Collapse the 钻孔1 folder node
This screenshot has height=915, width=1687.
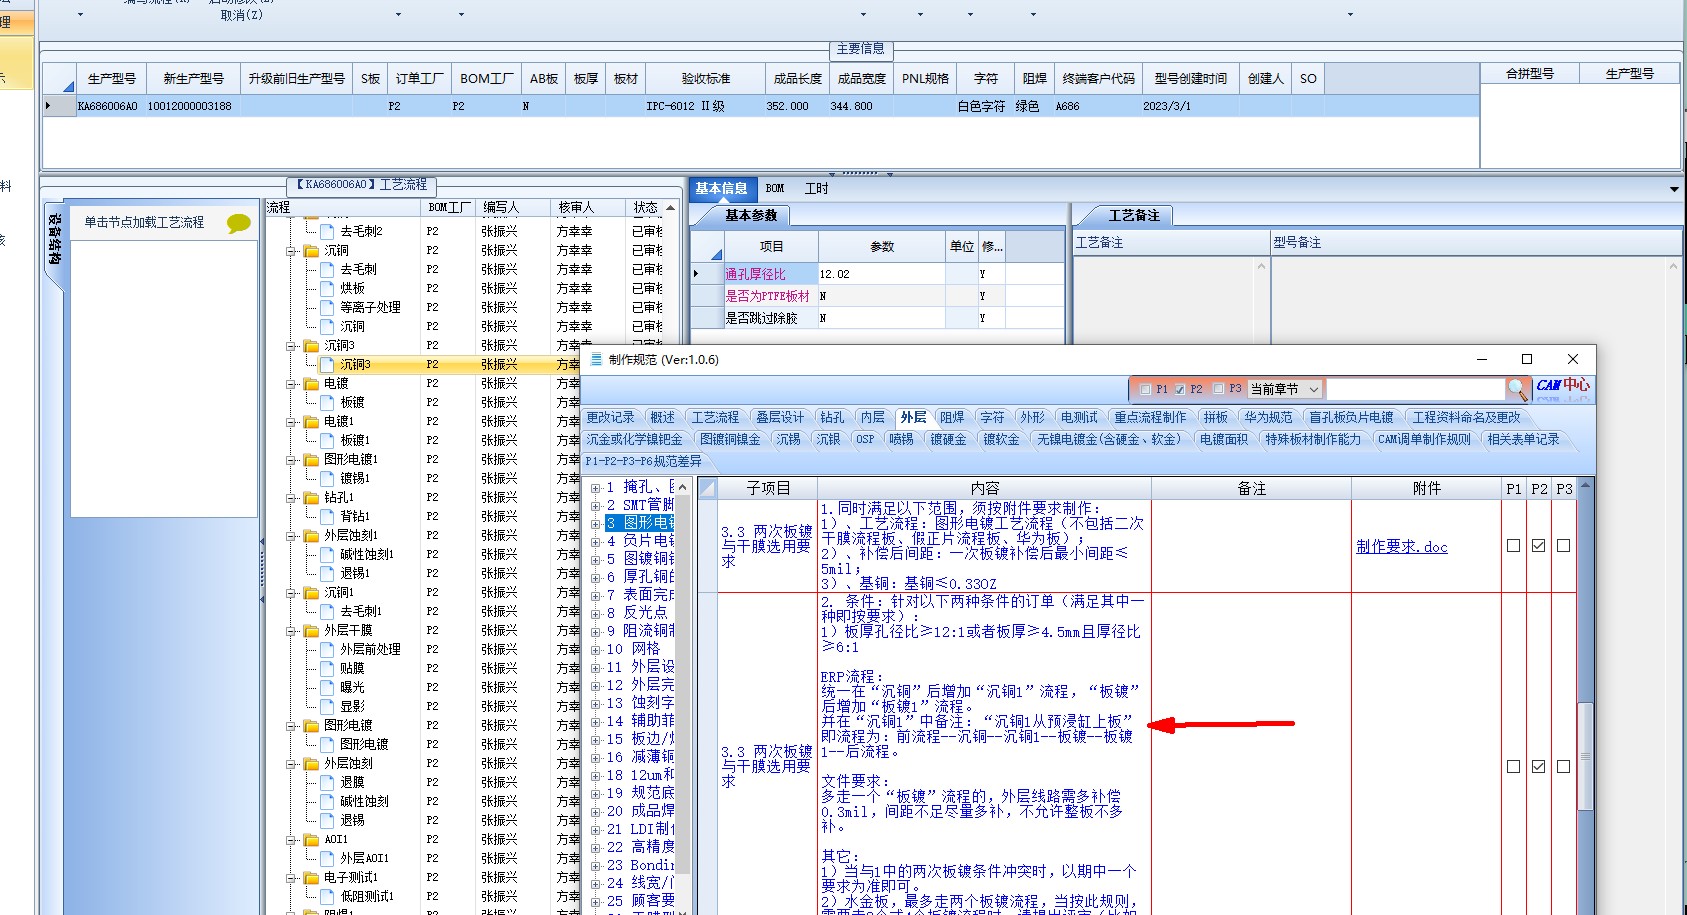click(x=291, y=498)
